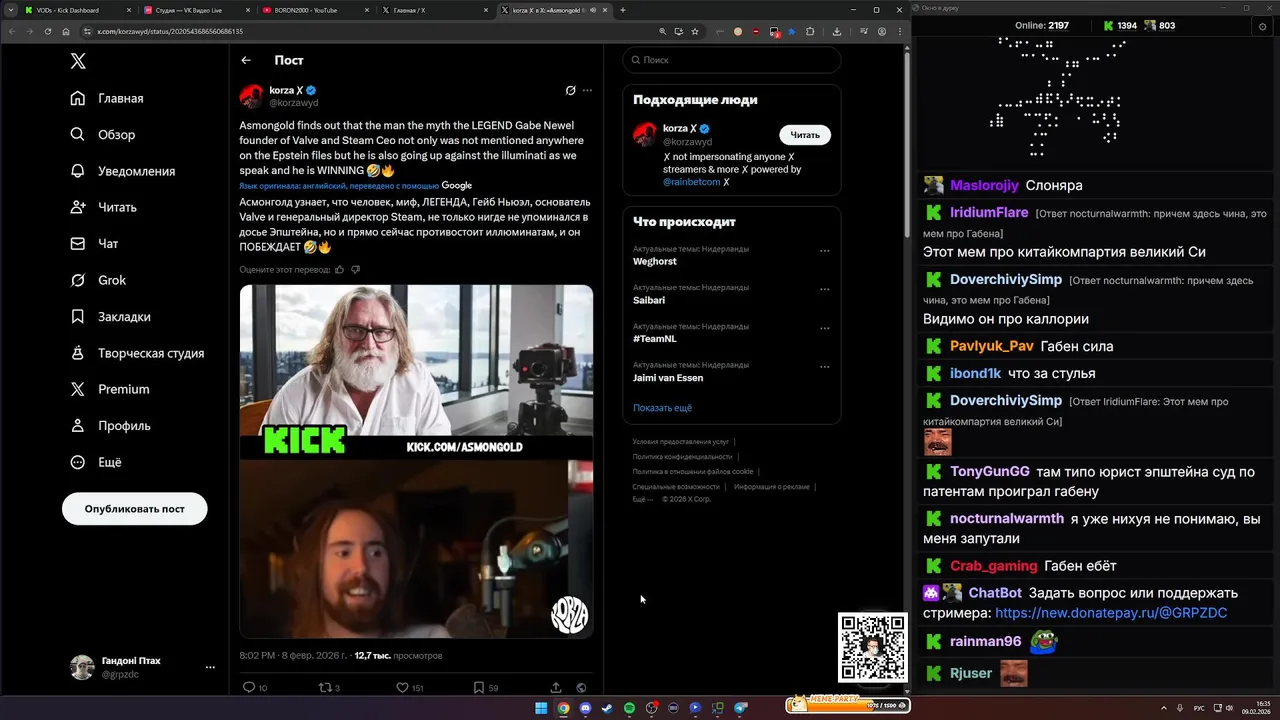This screenshot has height=720, width=1280.
Task: Click username TonyGunGG in chat
Action: click(989, 472)
